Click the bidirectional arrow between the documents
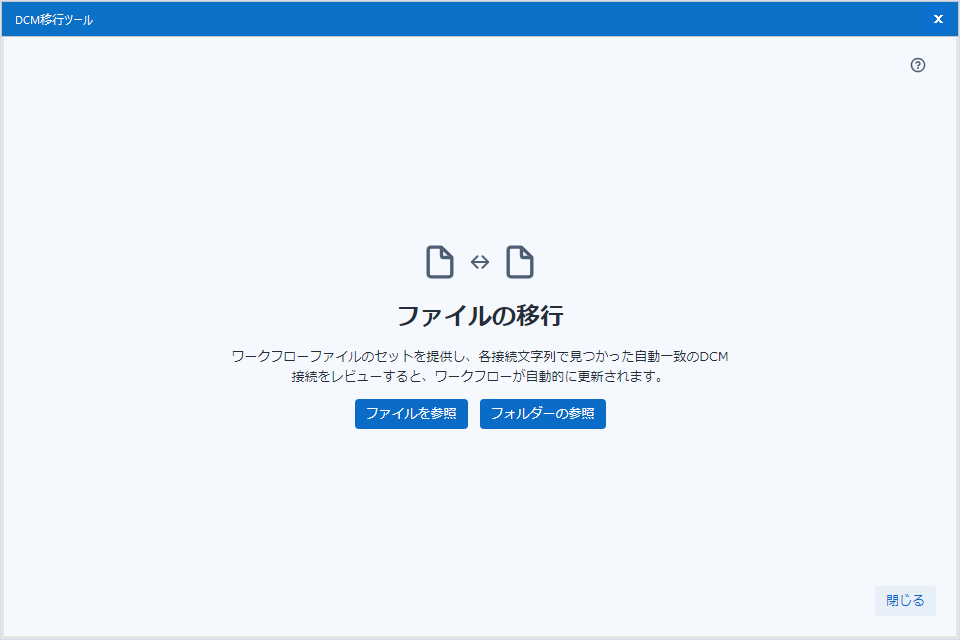Screen dimensions: 960x640 pos(480,262)
